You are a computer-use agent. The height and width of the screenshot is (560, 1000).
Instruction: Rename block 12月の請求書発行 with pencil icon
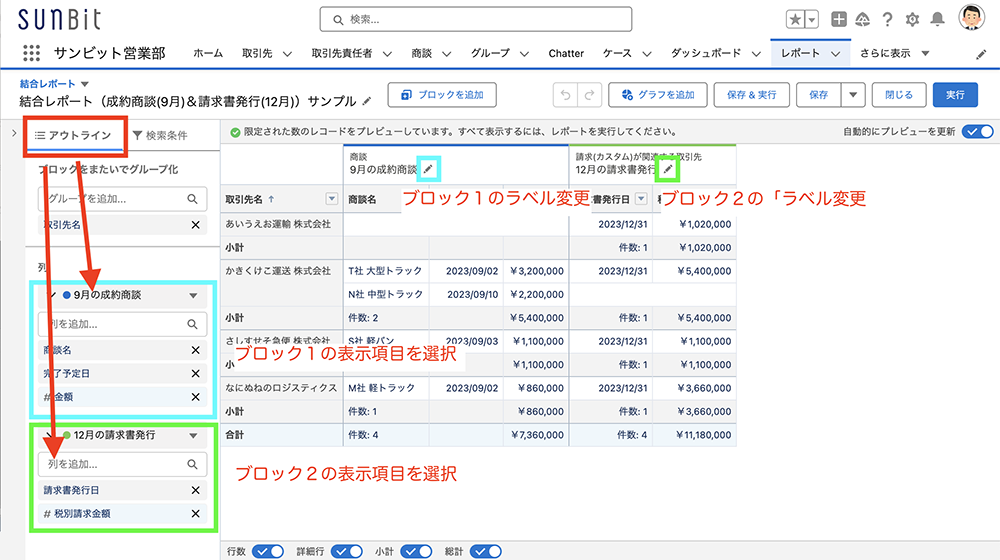pyautogui.click(x=668, y=169)
